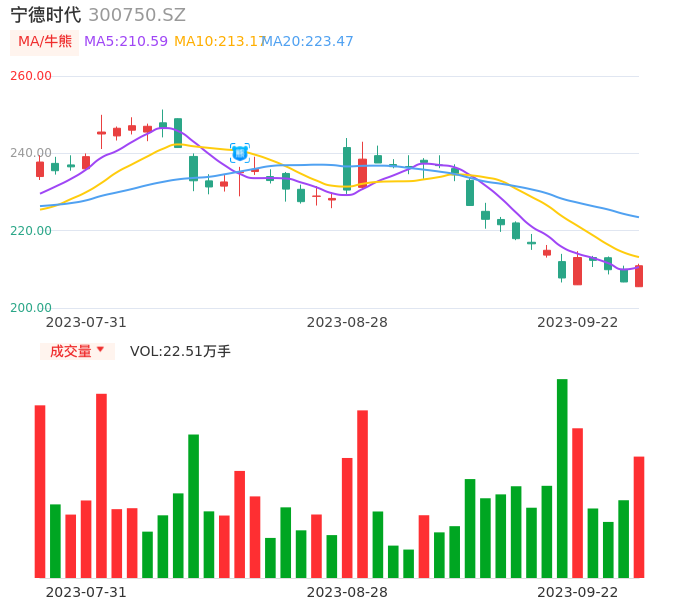Select the MA/牛熊 indicator button
The image size is (686, 606).
point(45,42)
